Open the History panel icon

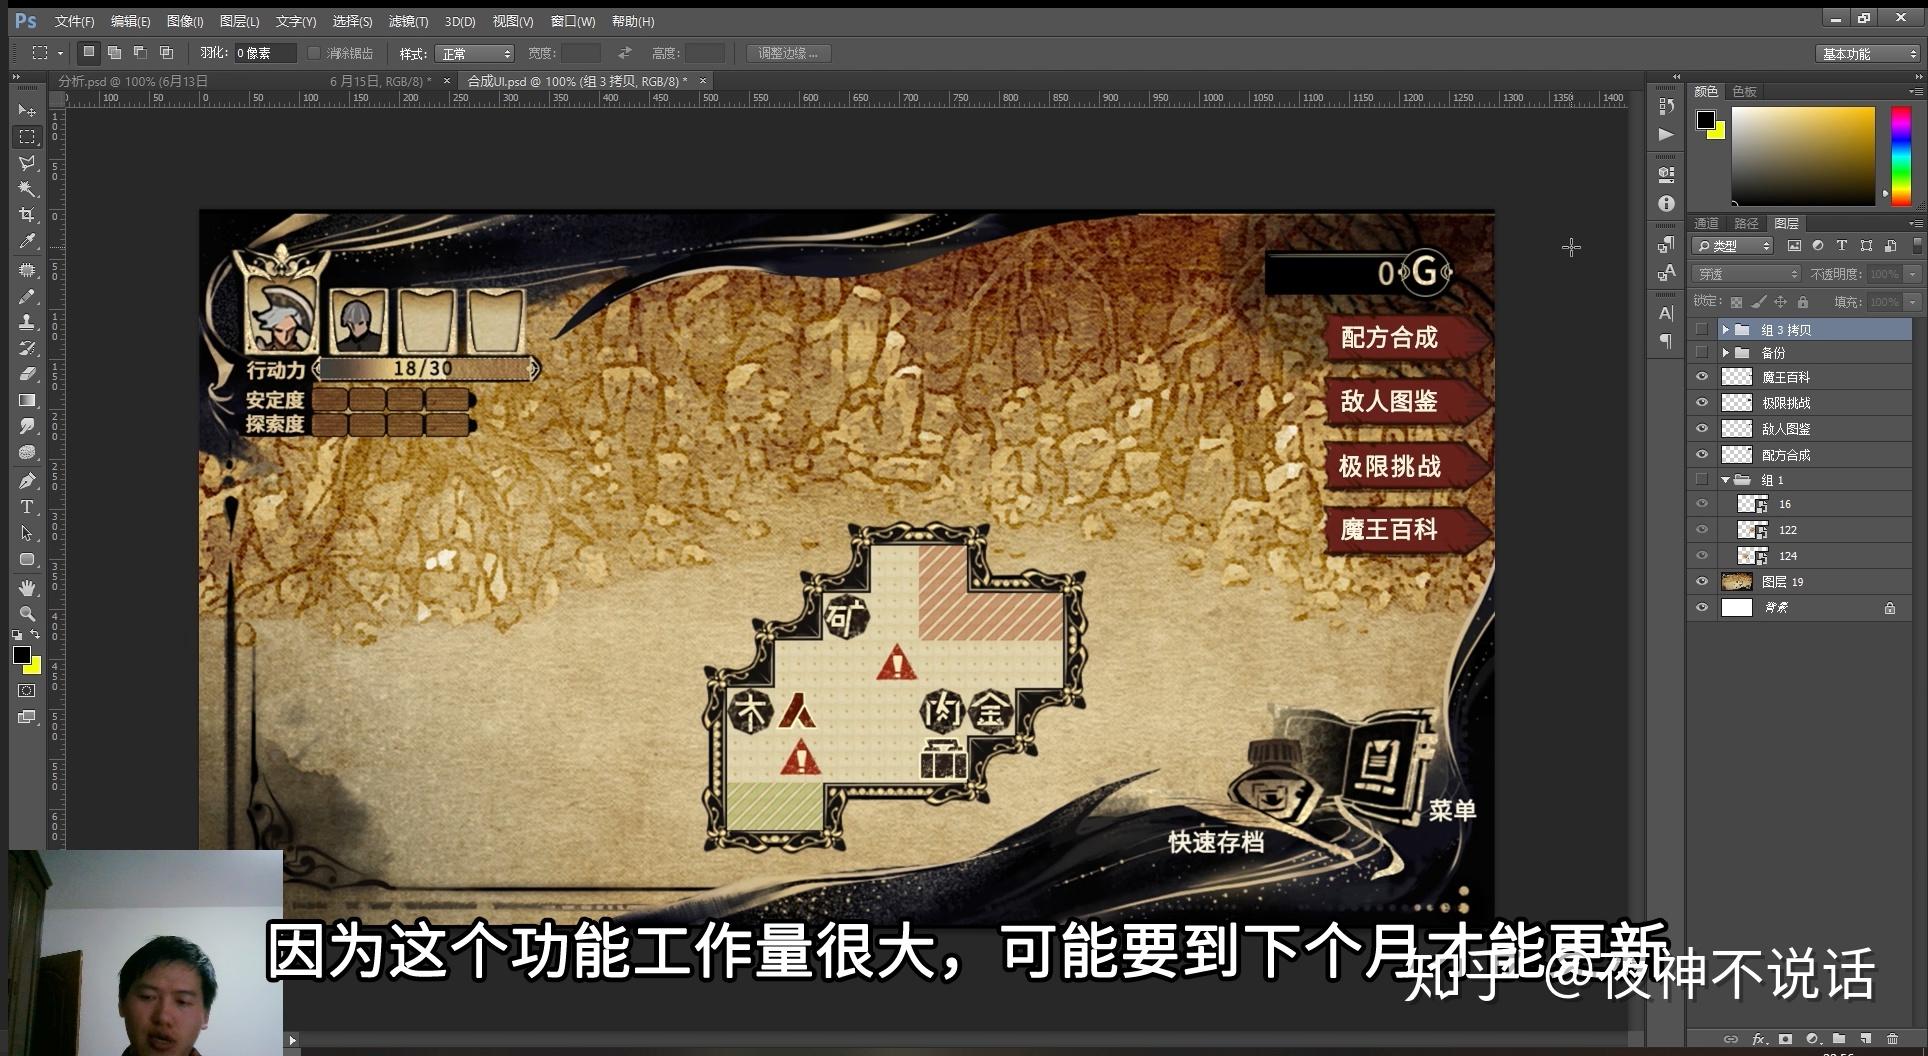(1666, 105)
